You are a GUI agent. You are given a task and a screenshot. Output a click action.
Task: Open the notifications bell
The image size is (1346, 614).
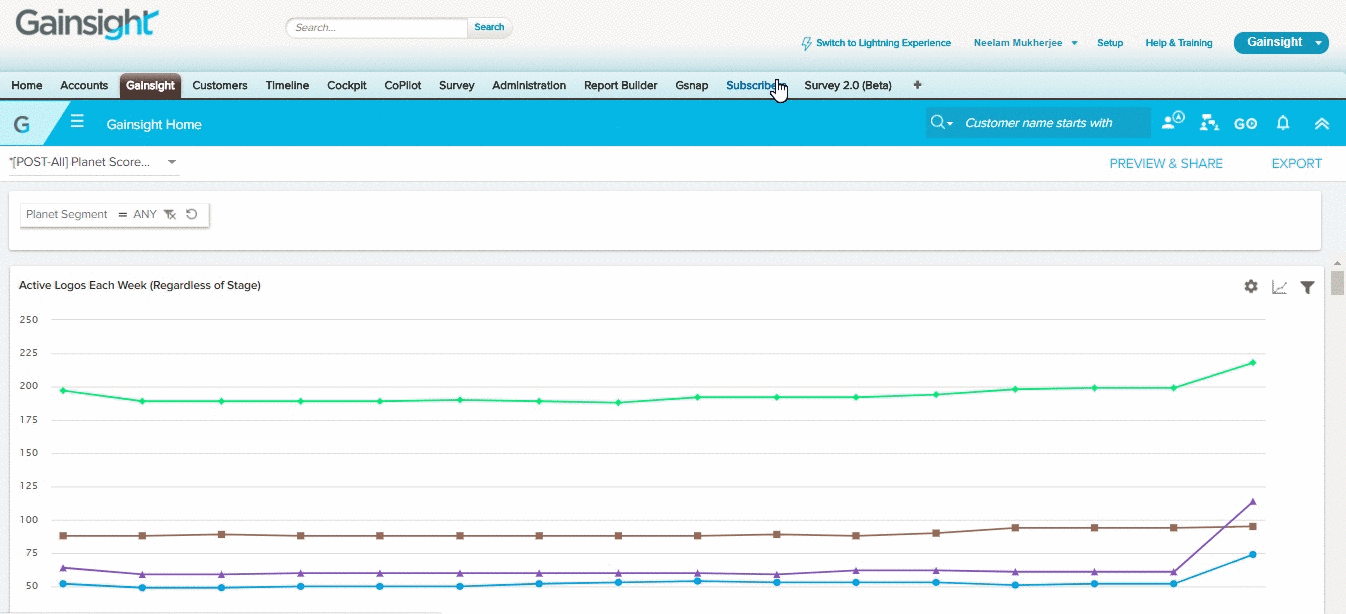(1283, 123)
